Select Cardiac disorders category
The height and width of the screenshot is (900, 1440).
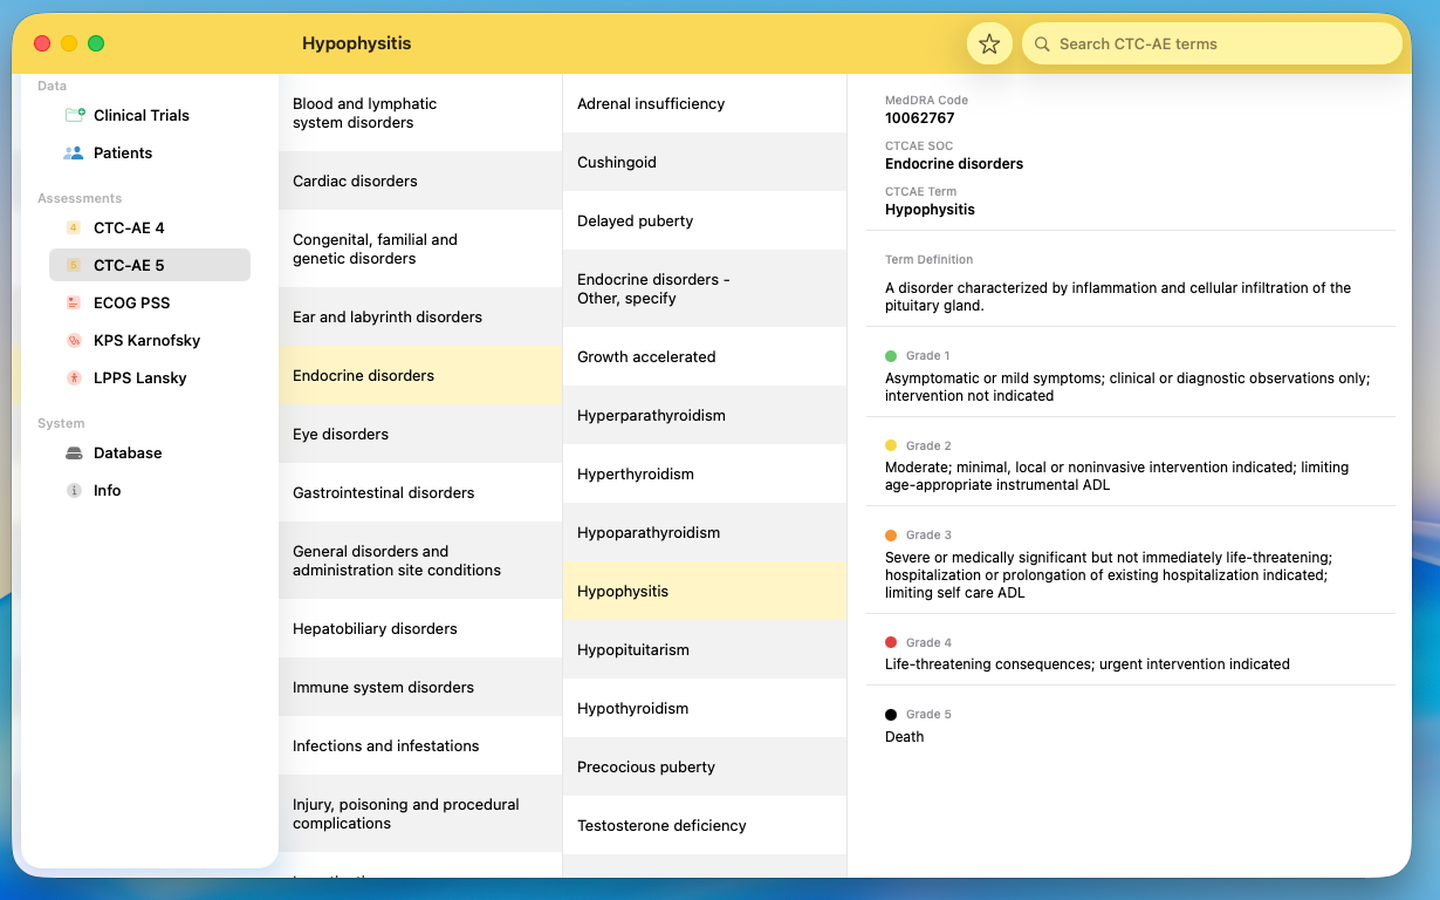point(420,181)
